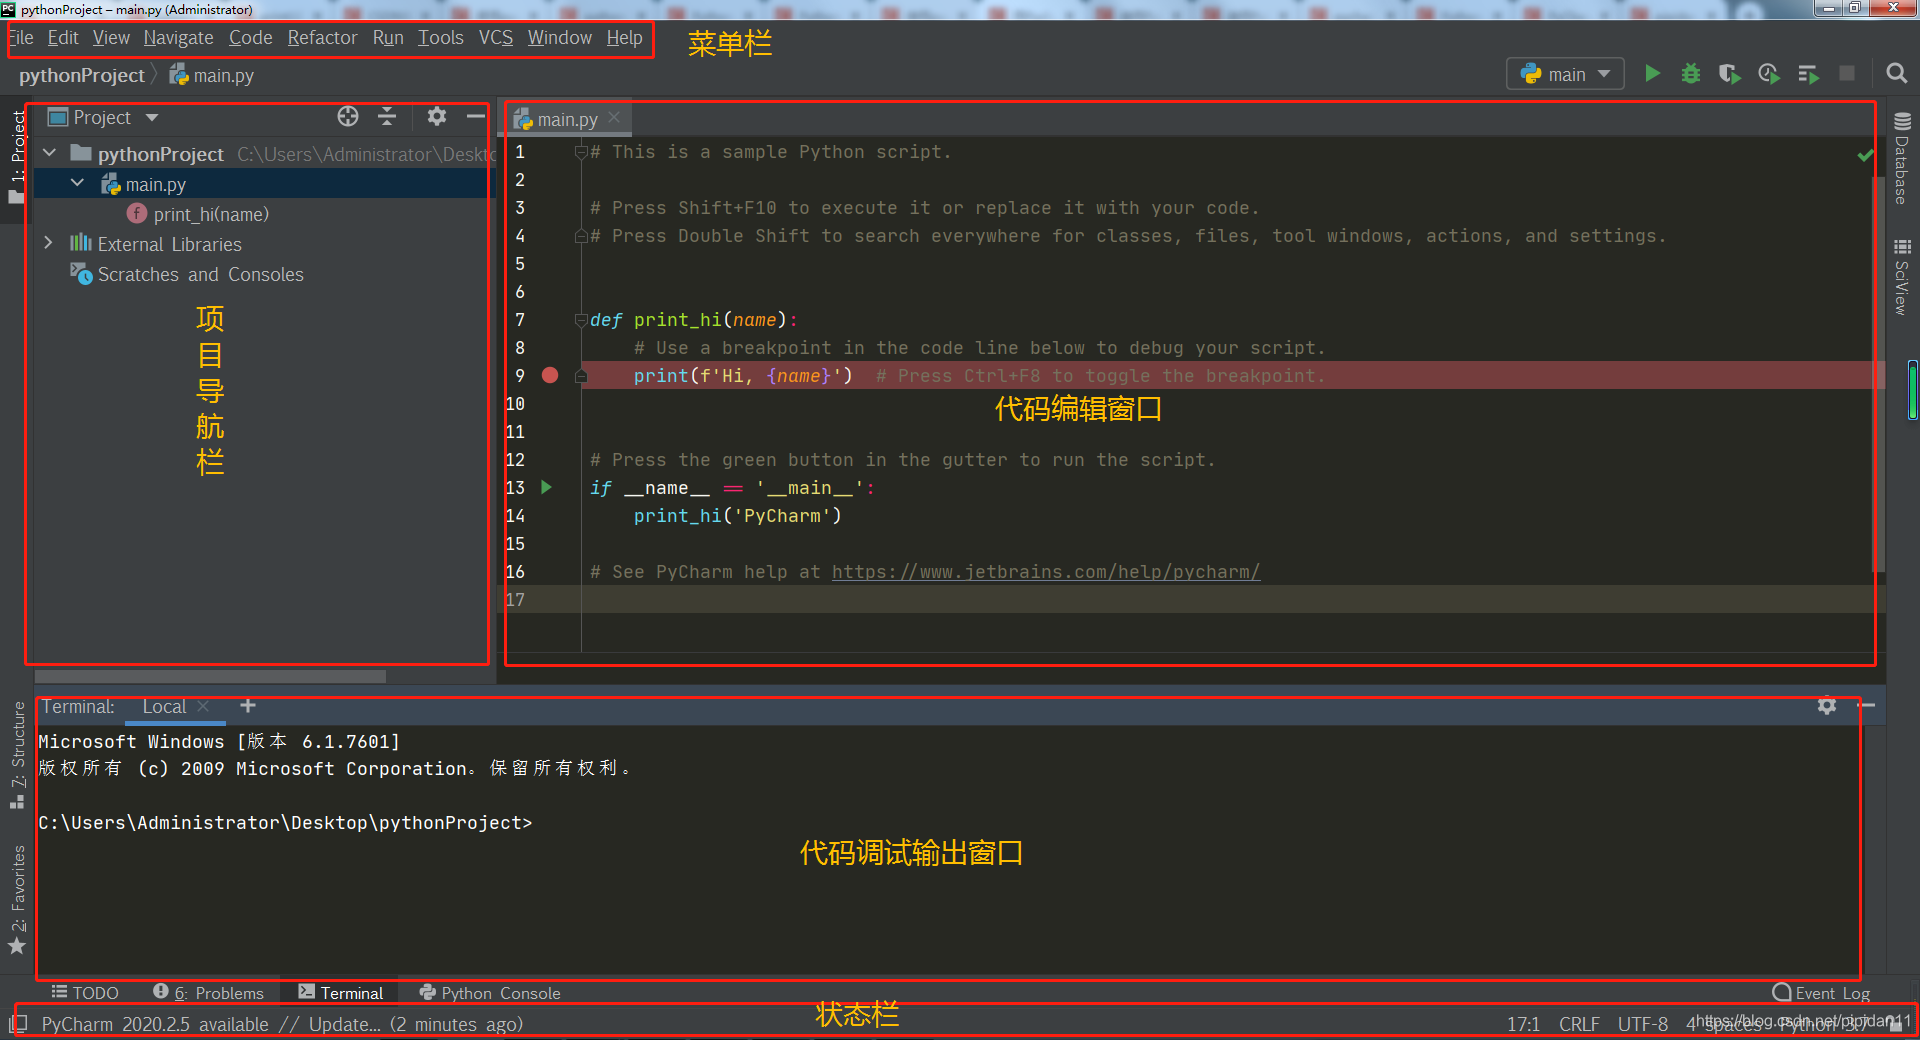Click in the terminal command prompt line

[285, 823]
